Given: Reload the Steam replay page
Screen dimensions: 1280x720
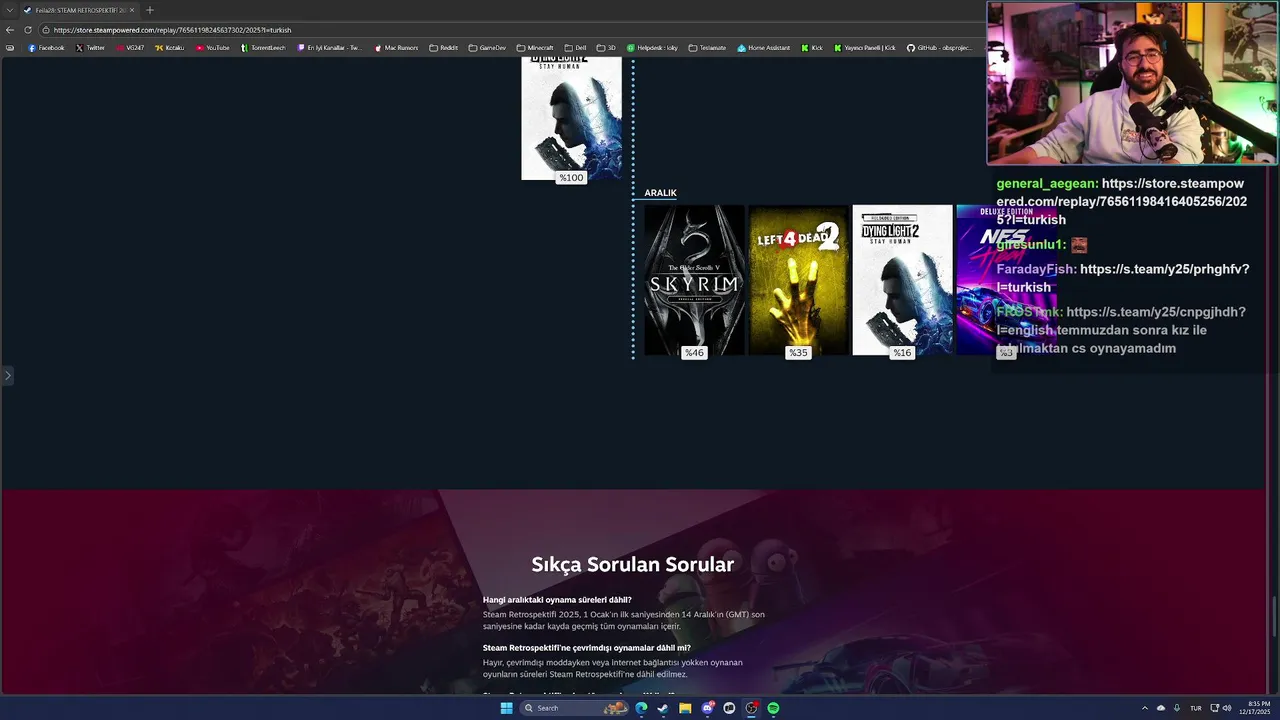Looking at the screenshot, I should [28, 30].
